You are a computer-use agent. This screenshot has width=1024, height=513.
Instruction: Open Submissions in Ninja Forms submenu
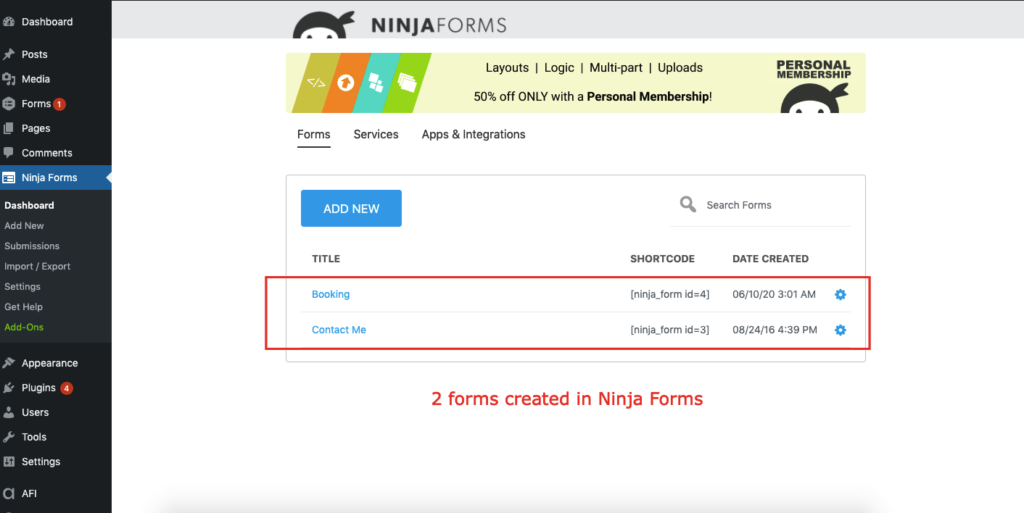[32, 246]
